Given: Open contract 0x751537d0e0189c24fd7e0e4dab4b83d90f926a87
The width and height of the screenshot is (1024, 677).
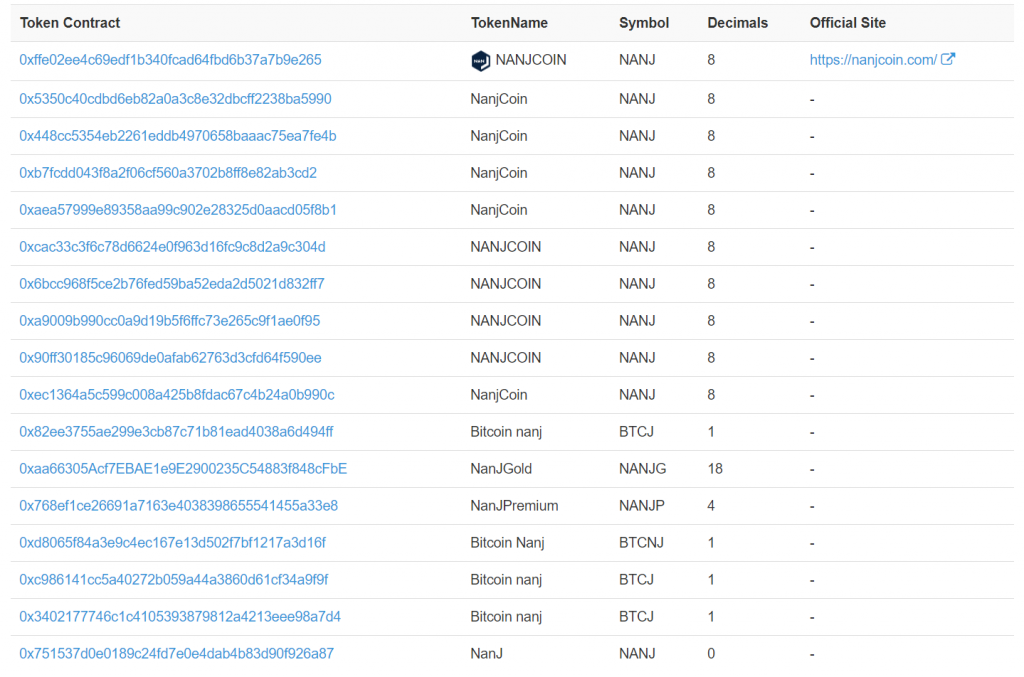Looking at the screenshot, I should 176,653.
